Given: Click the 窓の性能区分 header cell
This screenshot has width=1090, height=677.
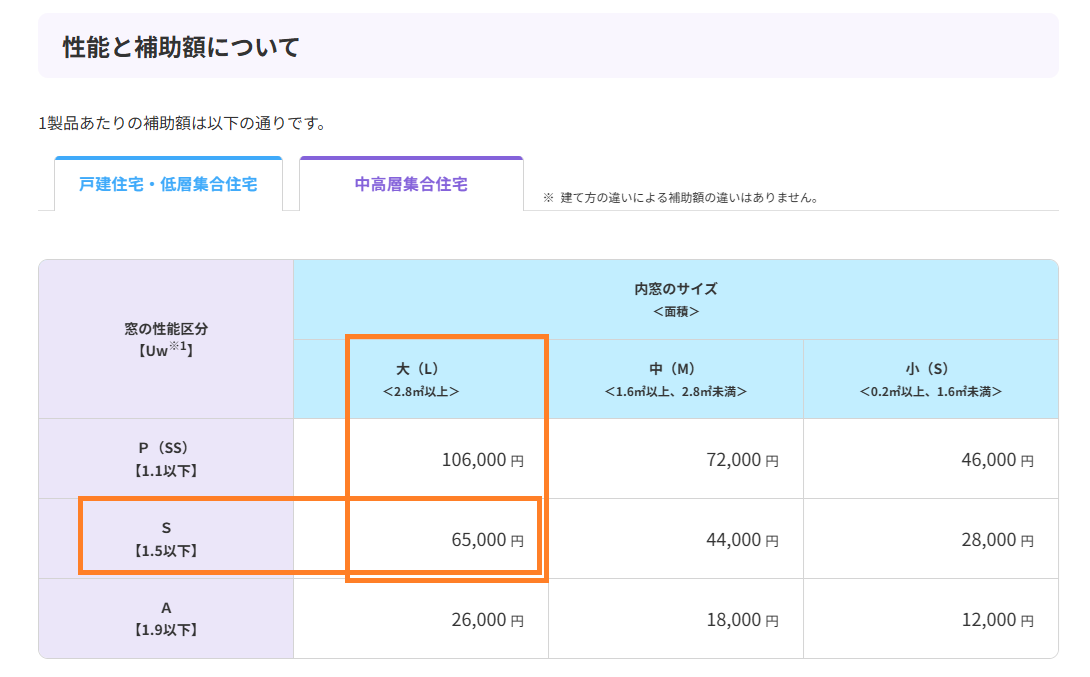Looking at the screenshot, I should (x=166, y=339).
